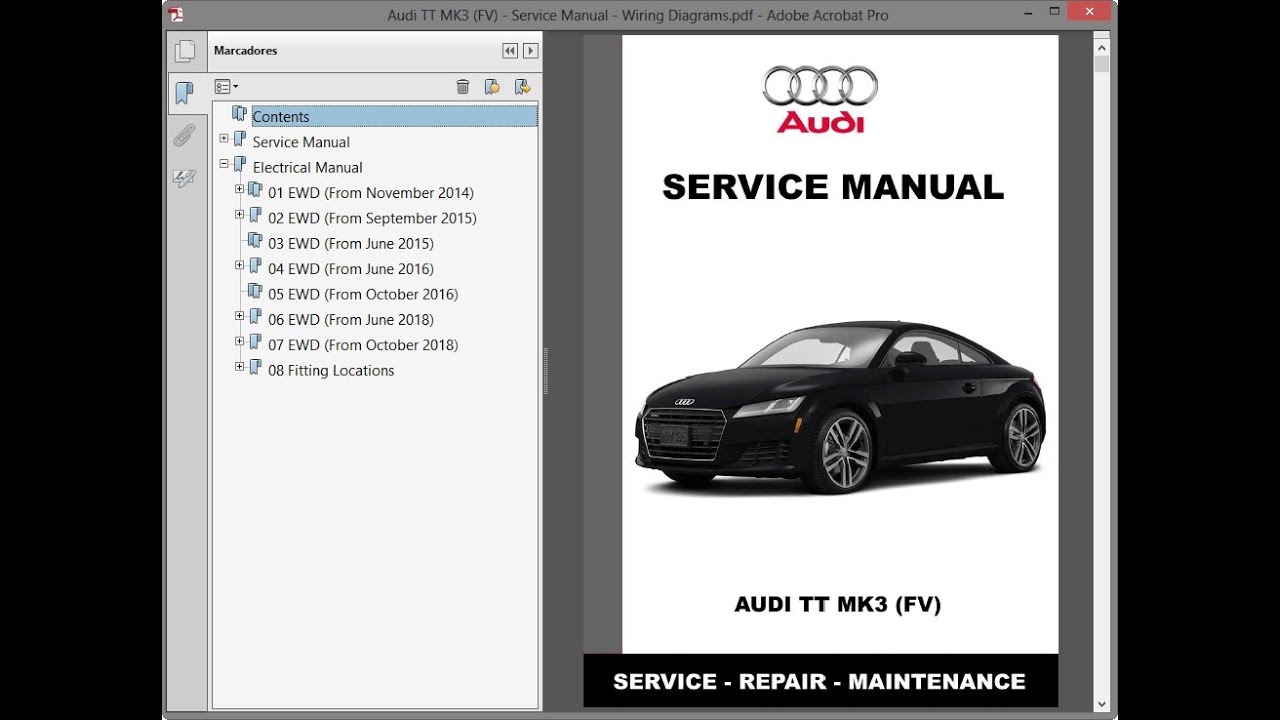The height and width of the screenshot is (720, 1280).
Task: Open the bookmark options dropdown menu
Action: coord(226,87)
